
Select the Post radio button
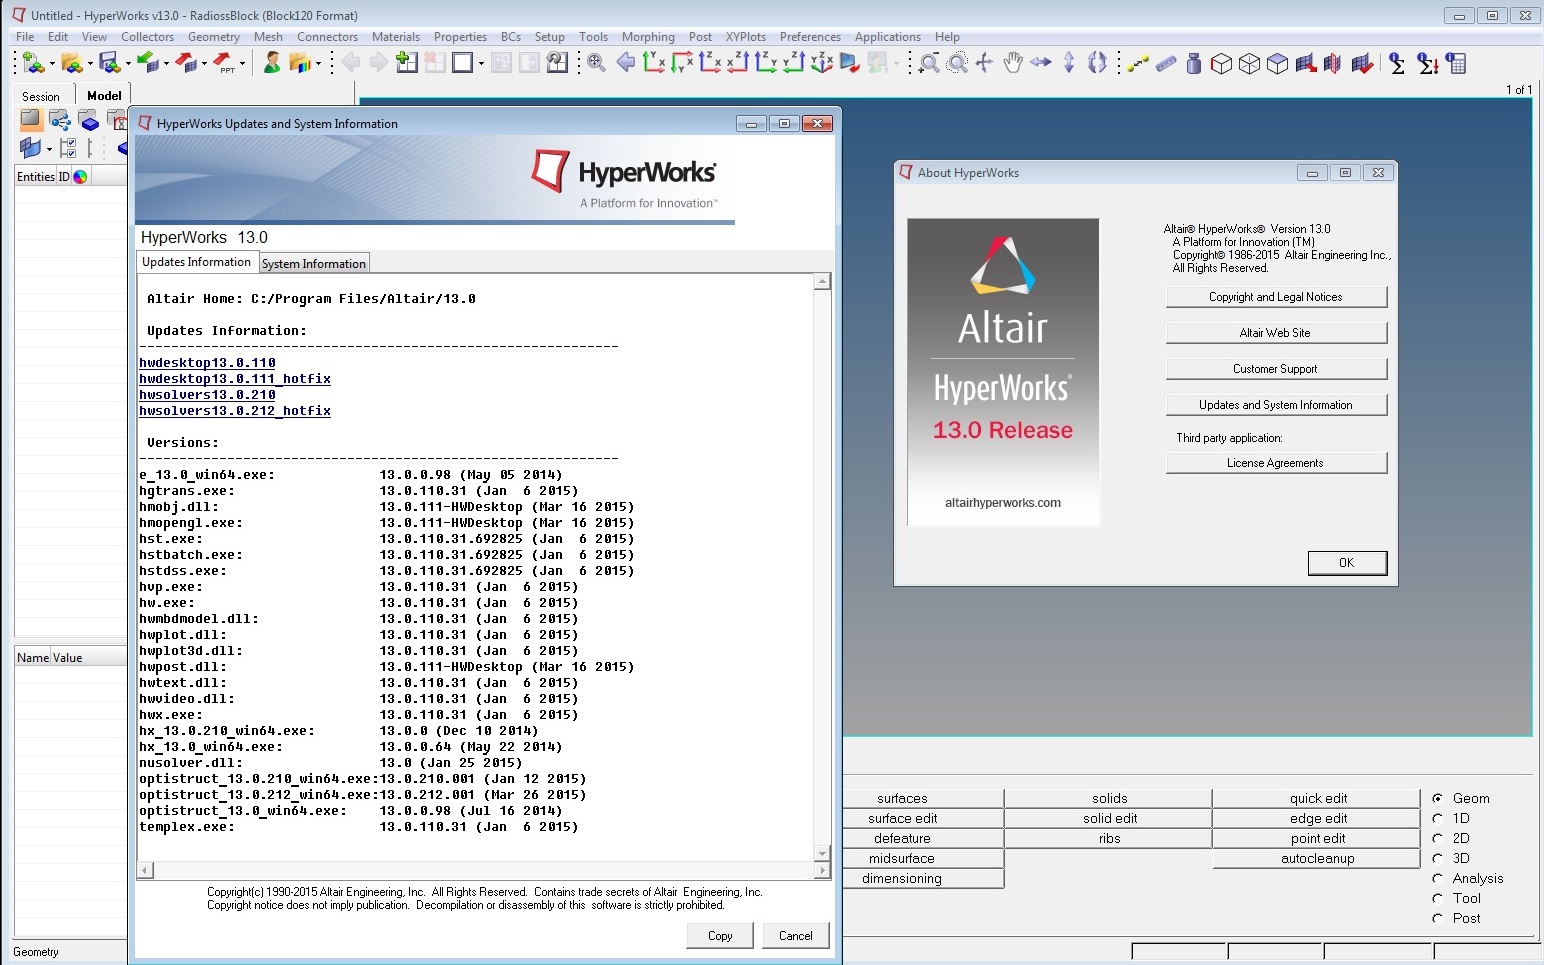click(1437, 918)
